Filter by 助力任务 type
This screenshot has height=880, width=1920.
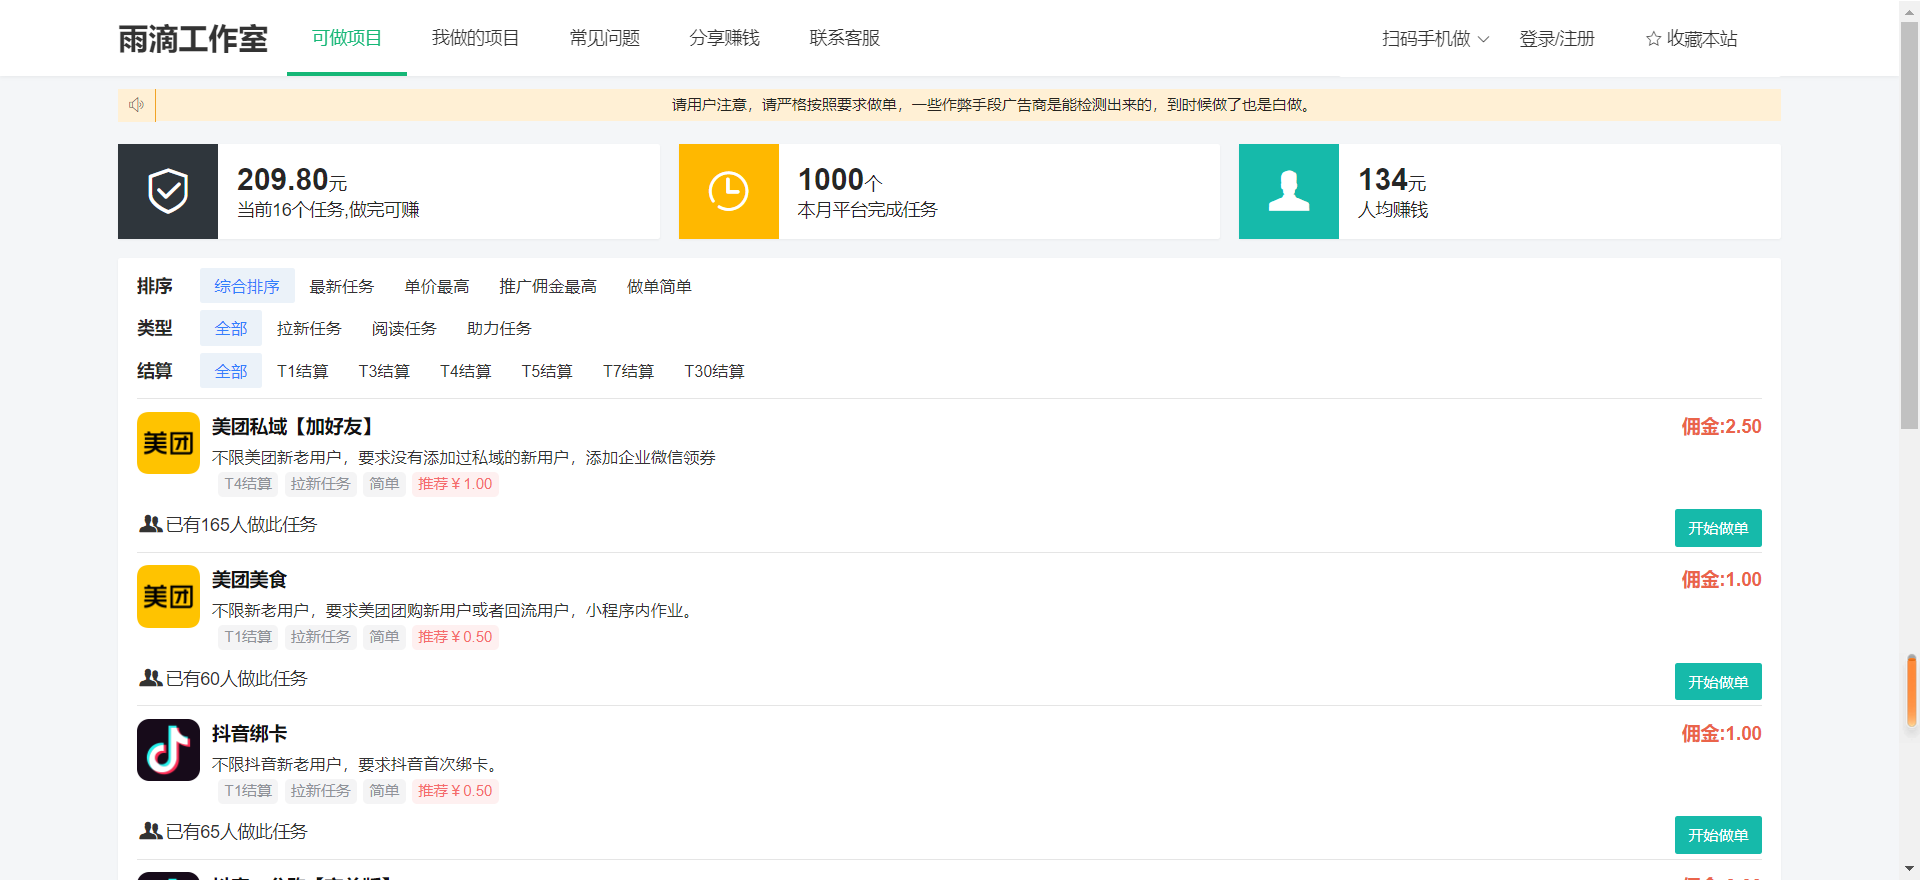(x=499, y=328)
